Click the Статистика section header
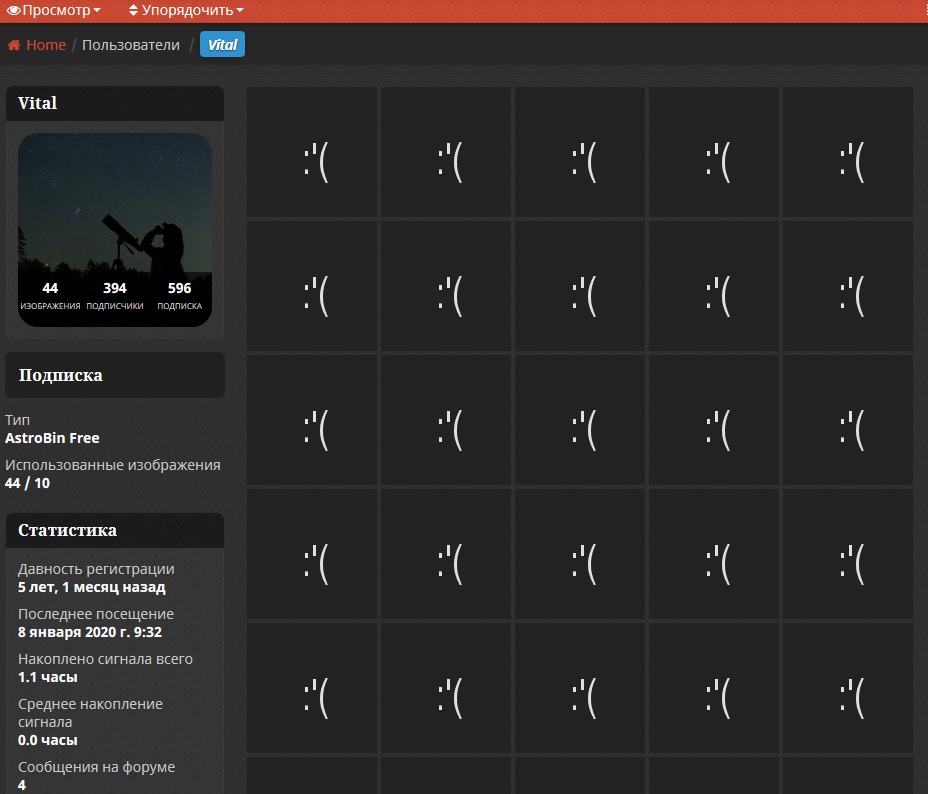928x794 pixels. click(x=115, y=531)
